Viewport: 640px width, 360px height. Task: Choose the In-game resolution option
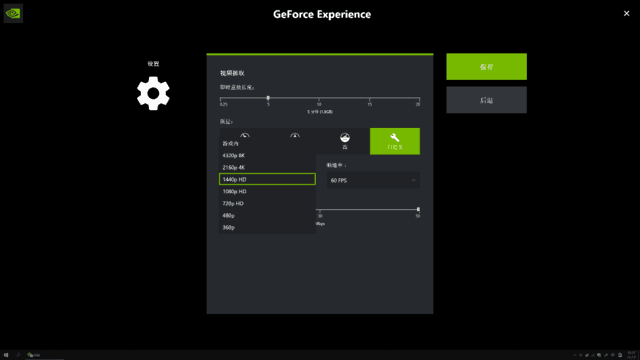coord(267,143)
